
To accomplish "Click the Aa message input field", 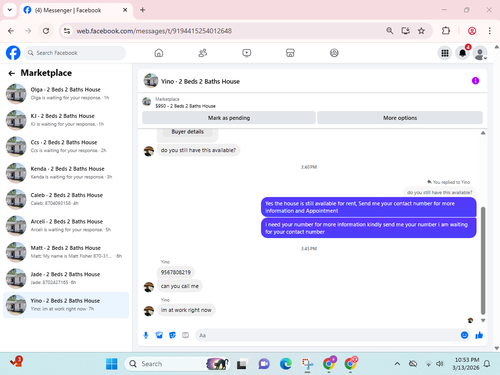I will (x=327, y=335).
